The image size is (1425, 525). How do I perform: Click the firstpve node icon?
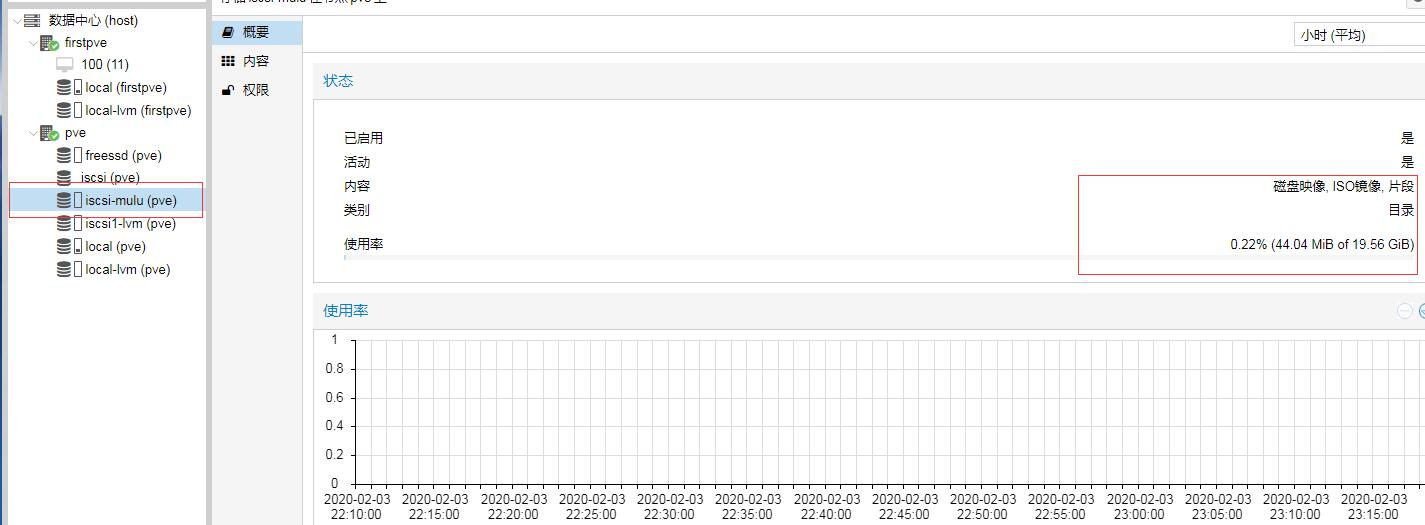[49, 43]
